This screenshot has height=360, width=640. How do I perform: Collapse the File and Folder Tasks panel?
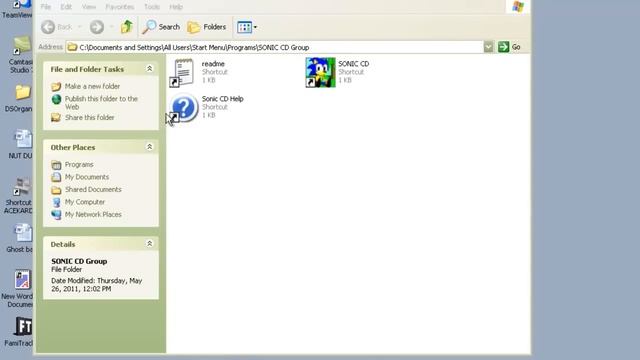[149, 69]
